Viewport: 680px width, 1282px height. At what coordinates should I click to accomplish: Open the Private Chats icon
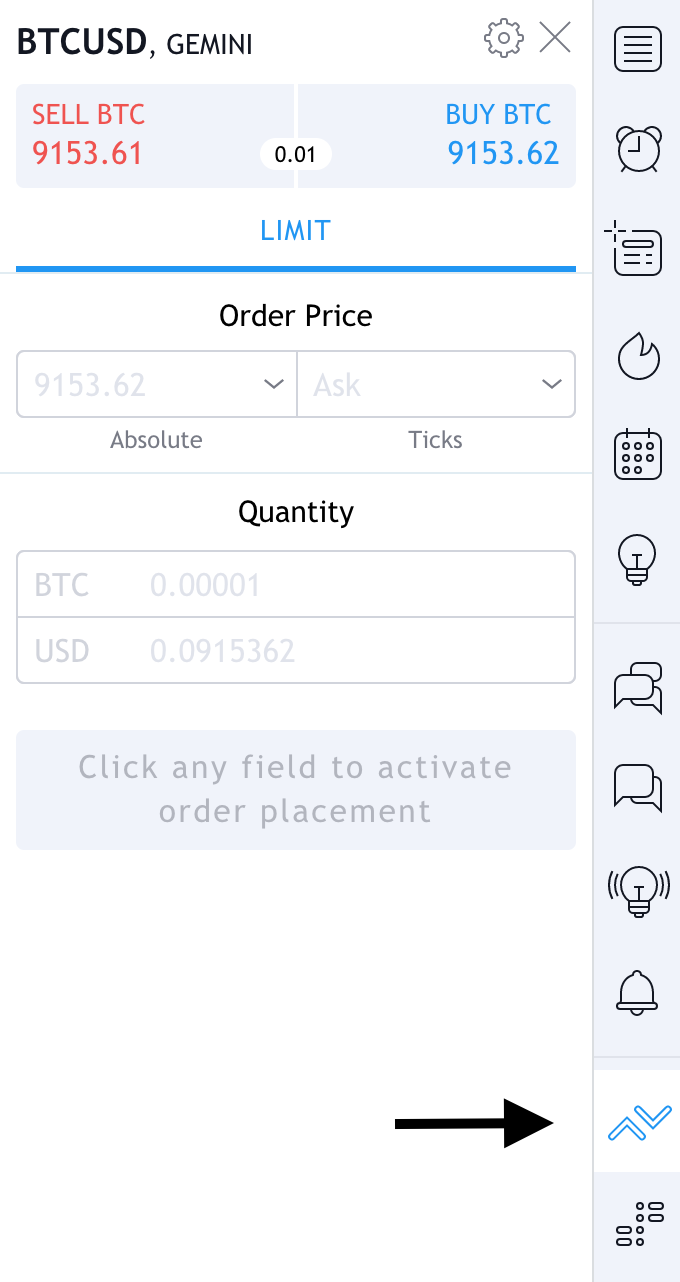point(637,787)
